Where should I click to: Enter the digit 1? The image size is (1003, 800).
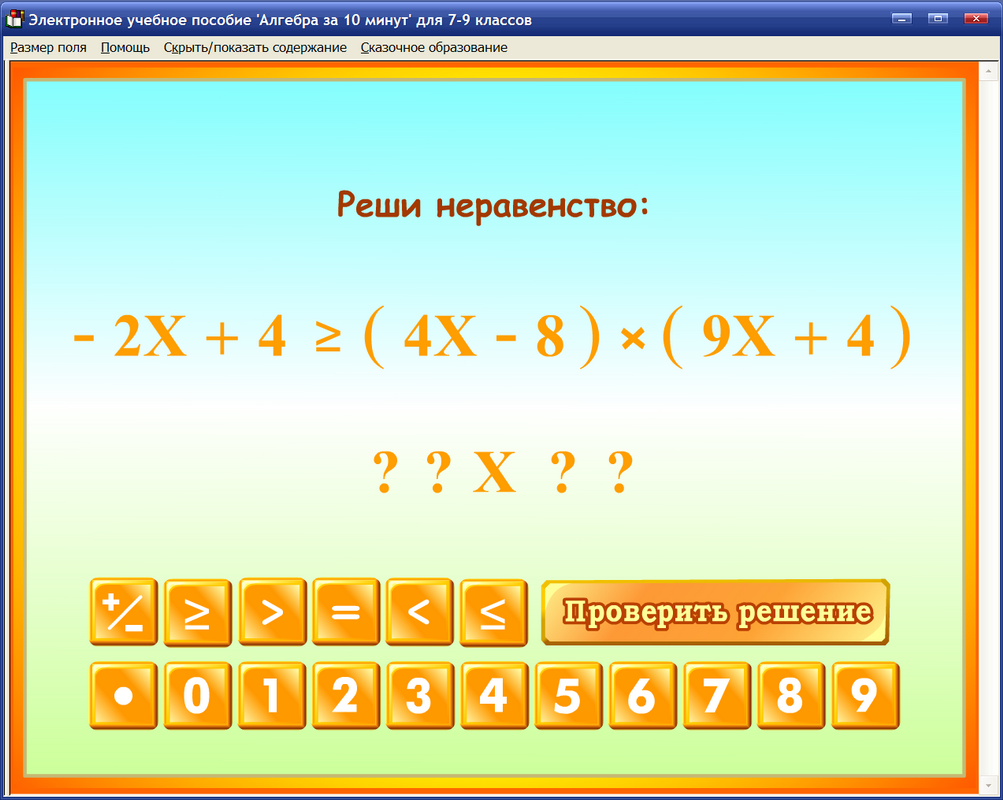[x=272, y=695]
